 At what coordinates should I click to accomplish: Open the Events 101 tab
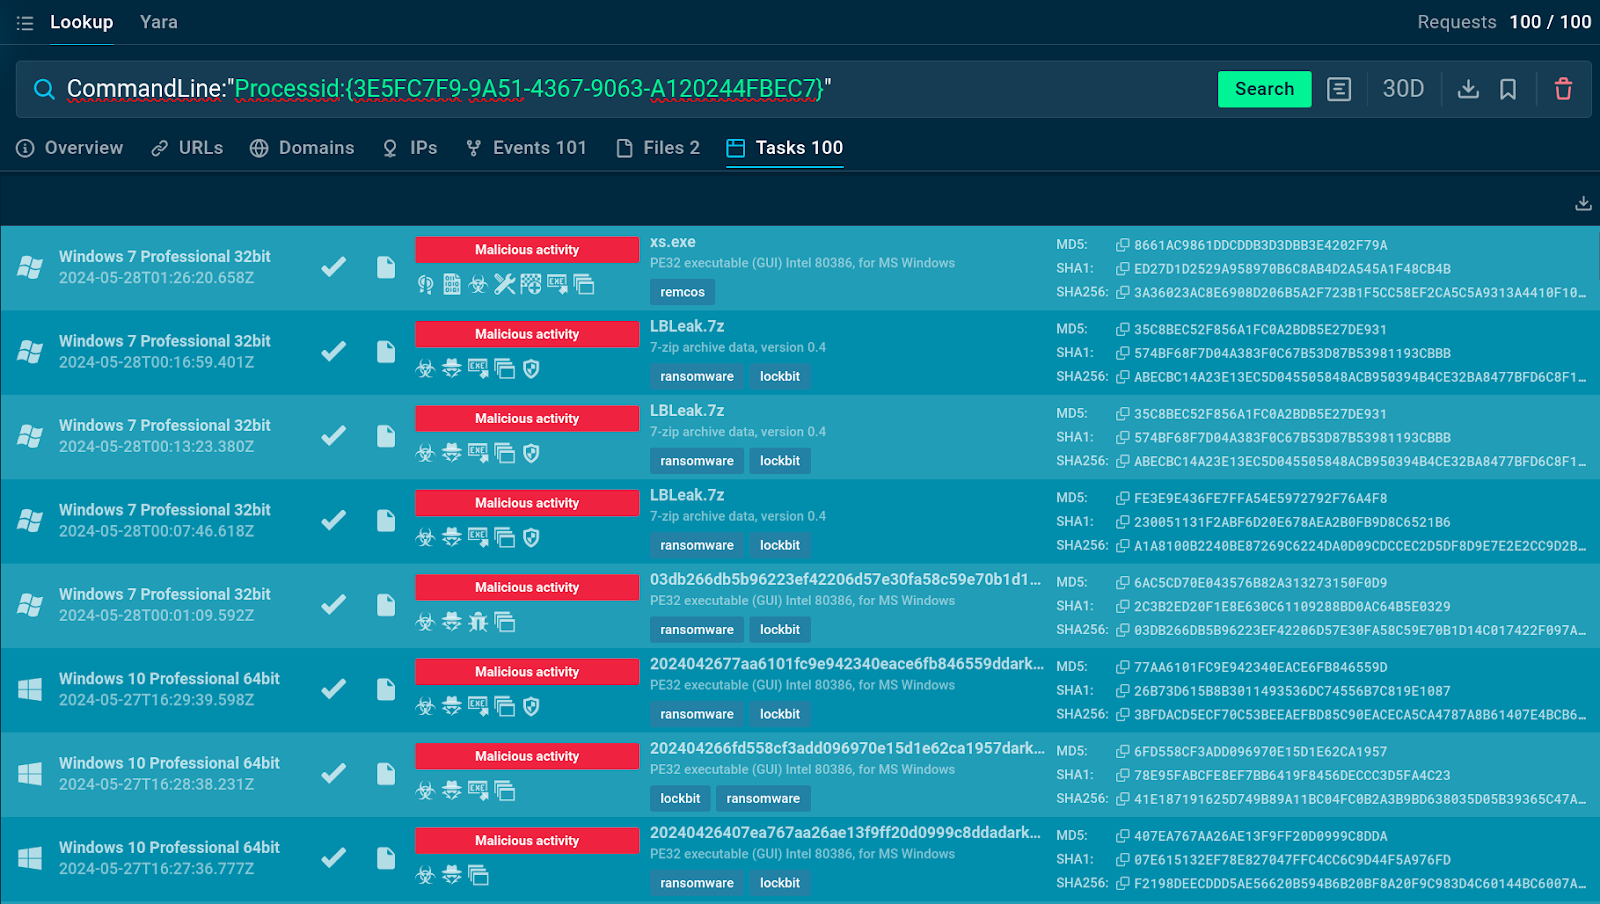tap(526, 148)
